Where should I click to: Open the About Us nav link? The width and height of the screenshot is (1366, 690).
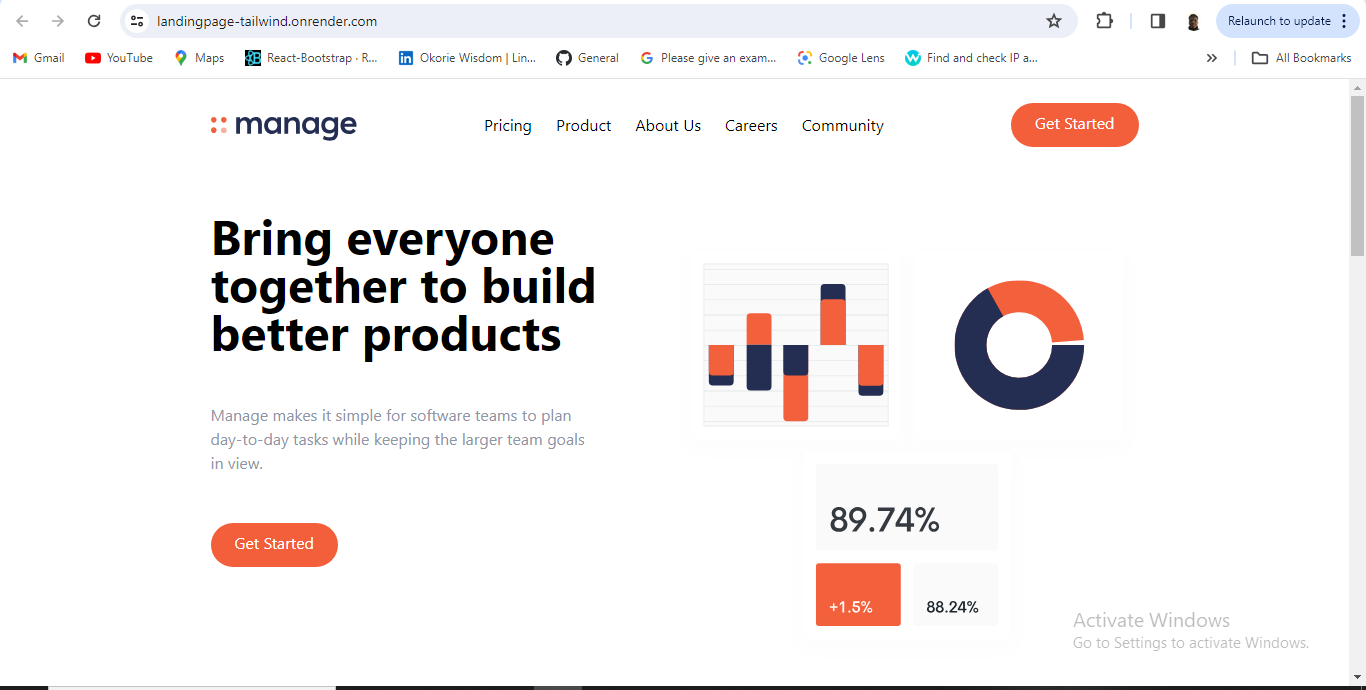[x=668, y=126]
